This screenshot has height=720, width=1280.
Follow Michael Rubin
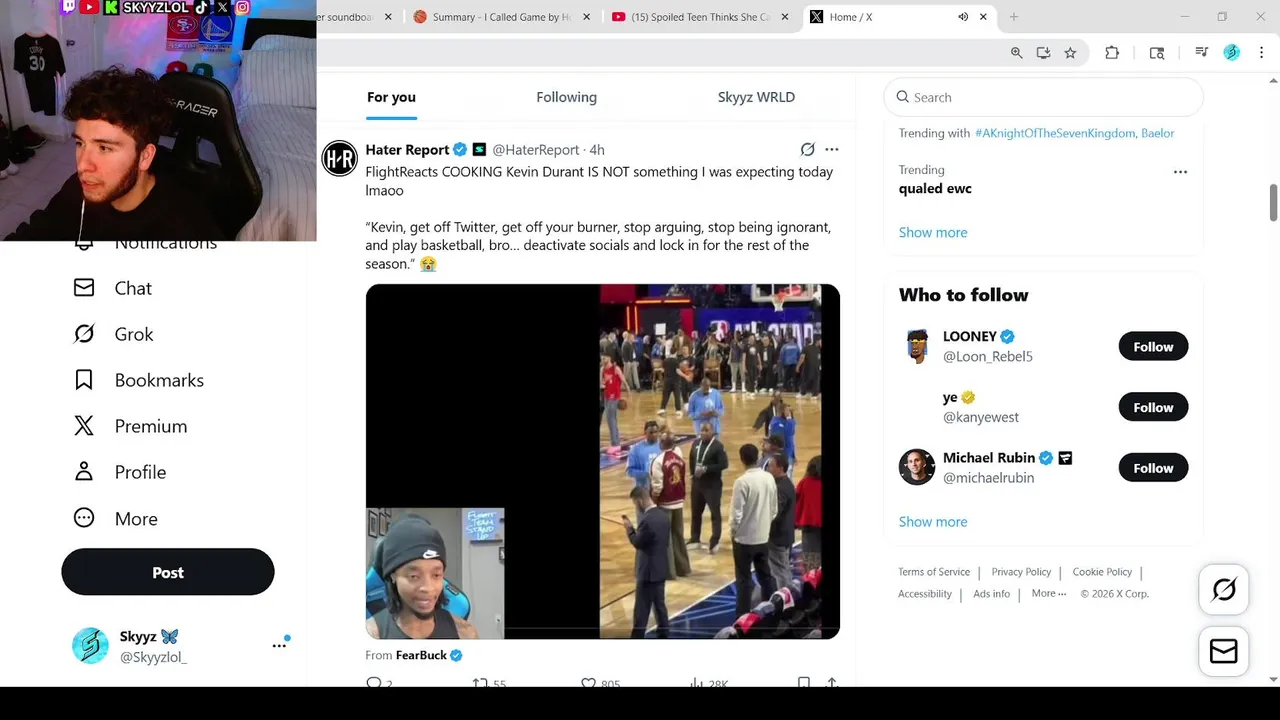pyautogui.click(x=1153, y=468)
